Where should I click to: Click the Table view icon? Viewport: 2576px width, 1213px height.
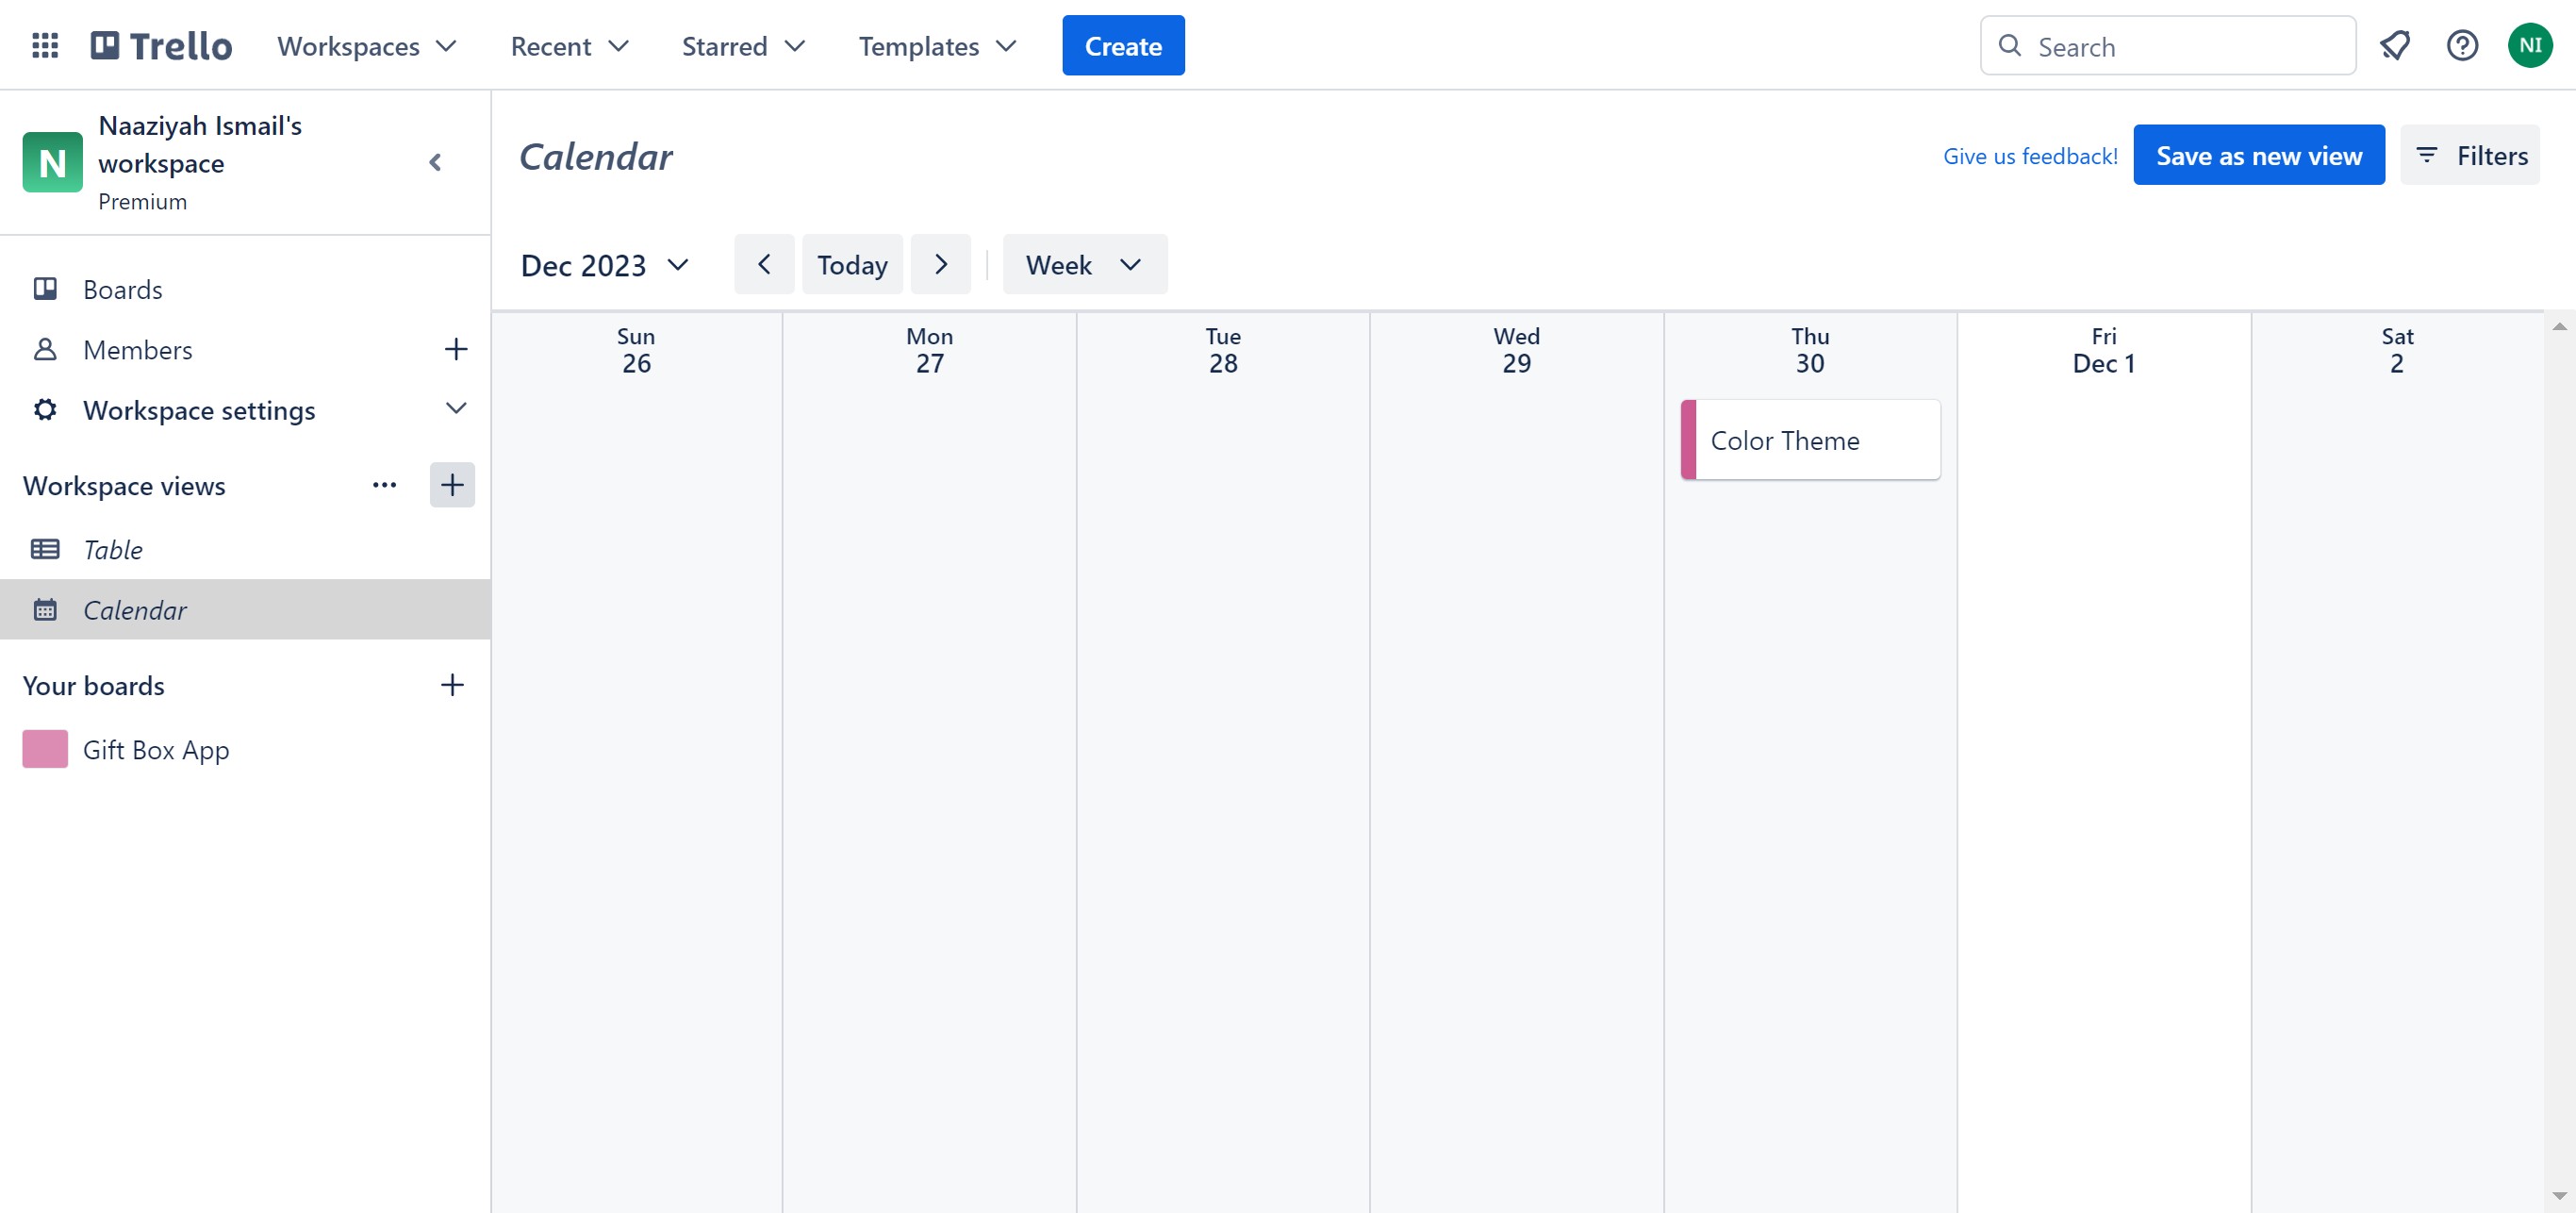coord(45,549)
